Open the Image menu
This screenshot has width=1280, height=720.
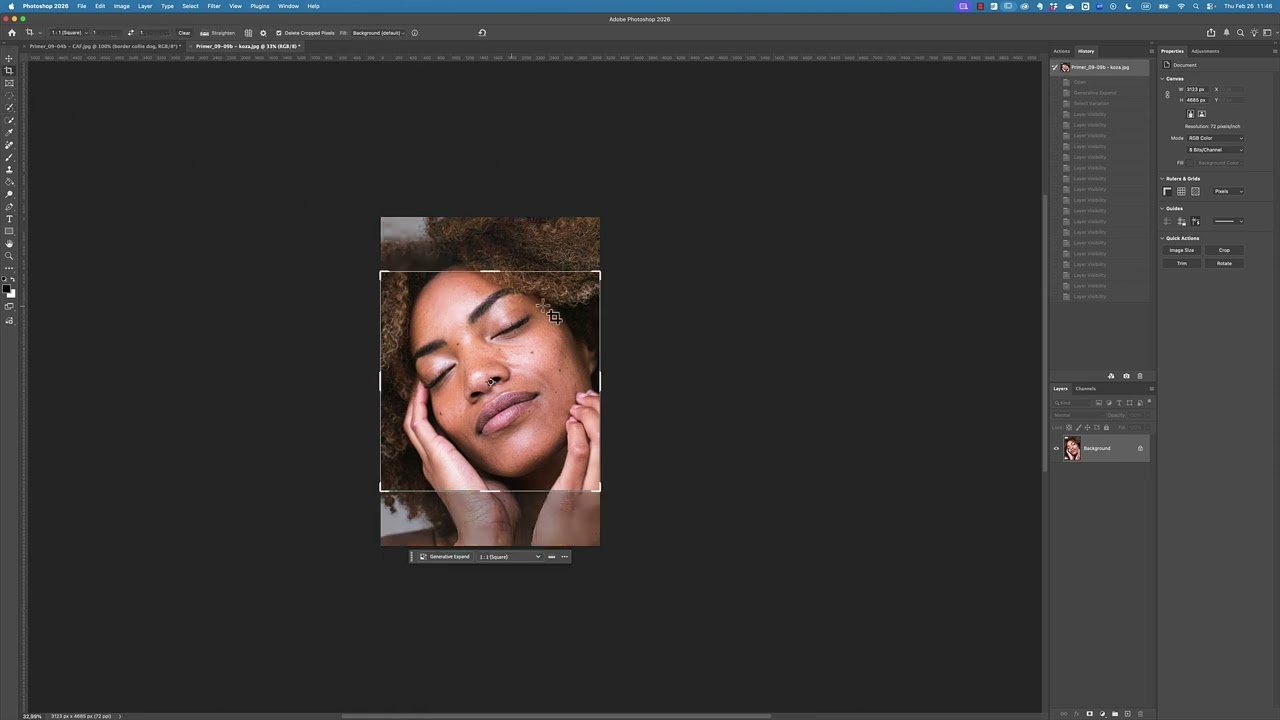pyautogui.click(x=121, y=6)
